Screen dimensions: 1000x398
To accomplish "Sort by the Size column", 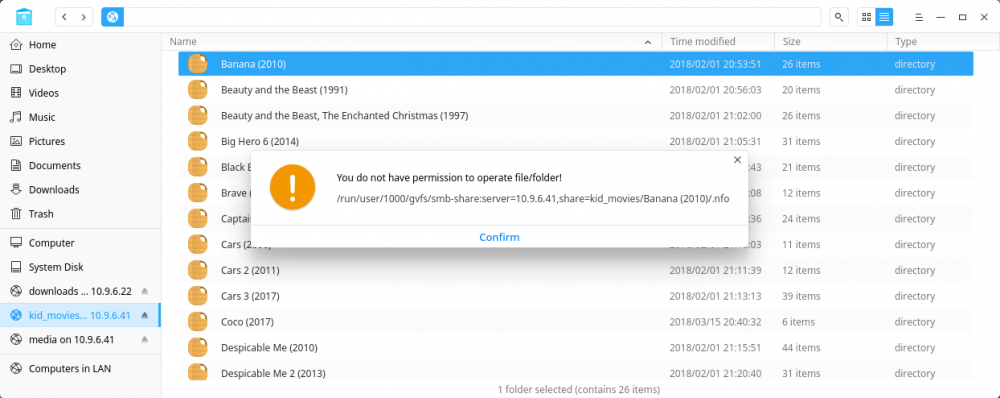I will pos(831,41).
